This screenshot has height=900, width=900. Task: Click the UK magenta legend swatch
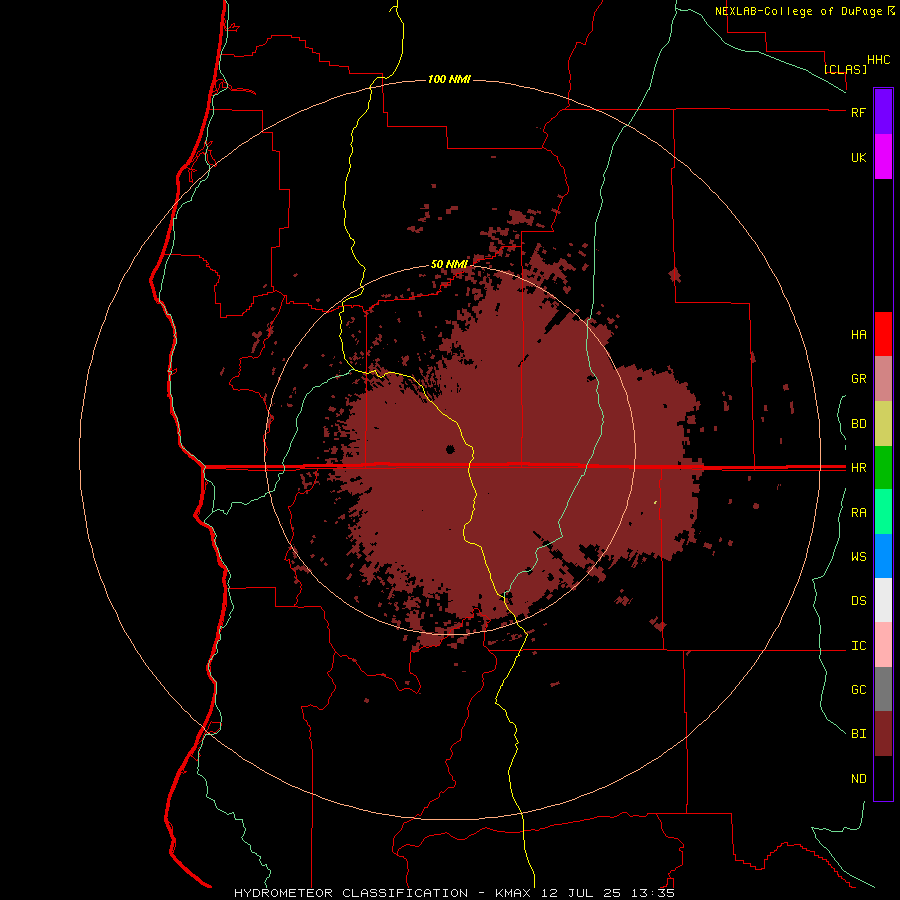pos(883,157)
